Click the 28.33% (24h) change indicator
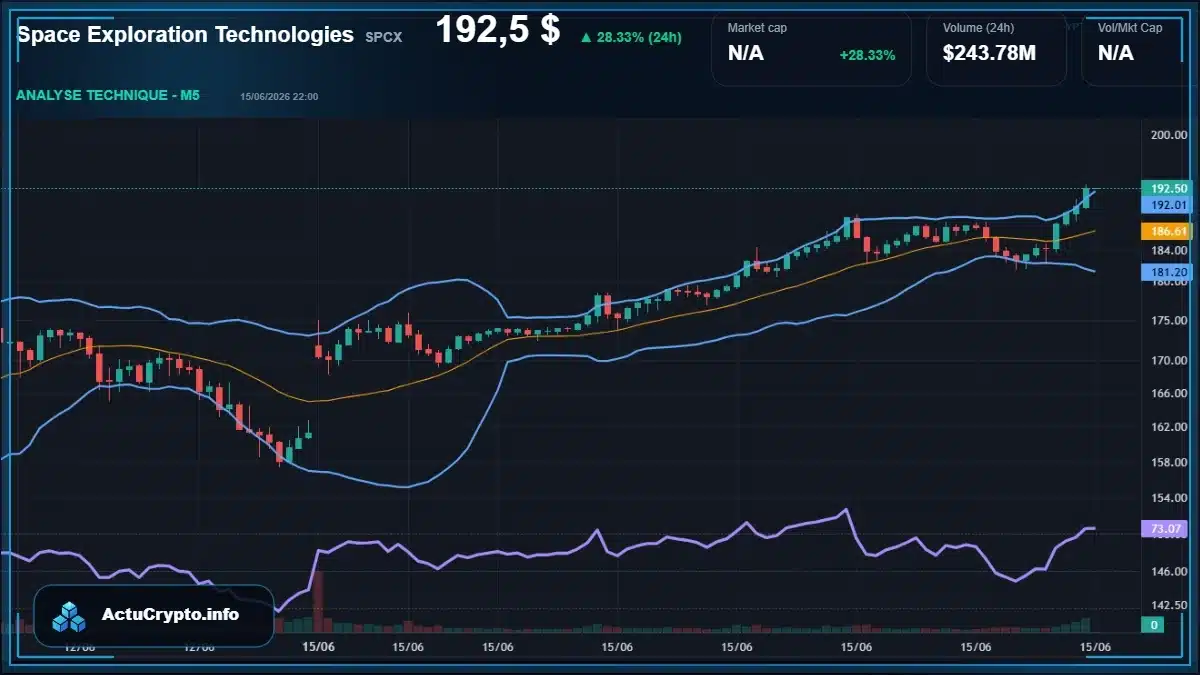Image resolution: width=1200 pixels, height=675 pixels. click(631, 37)
